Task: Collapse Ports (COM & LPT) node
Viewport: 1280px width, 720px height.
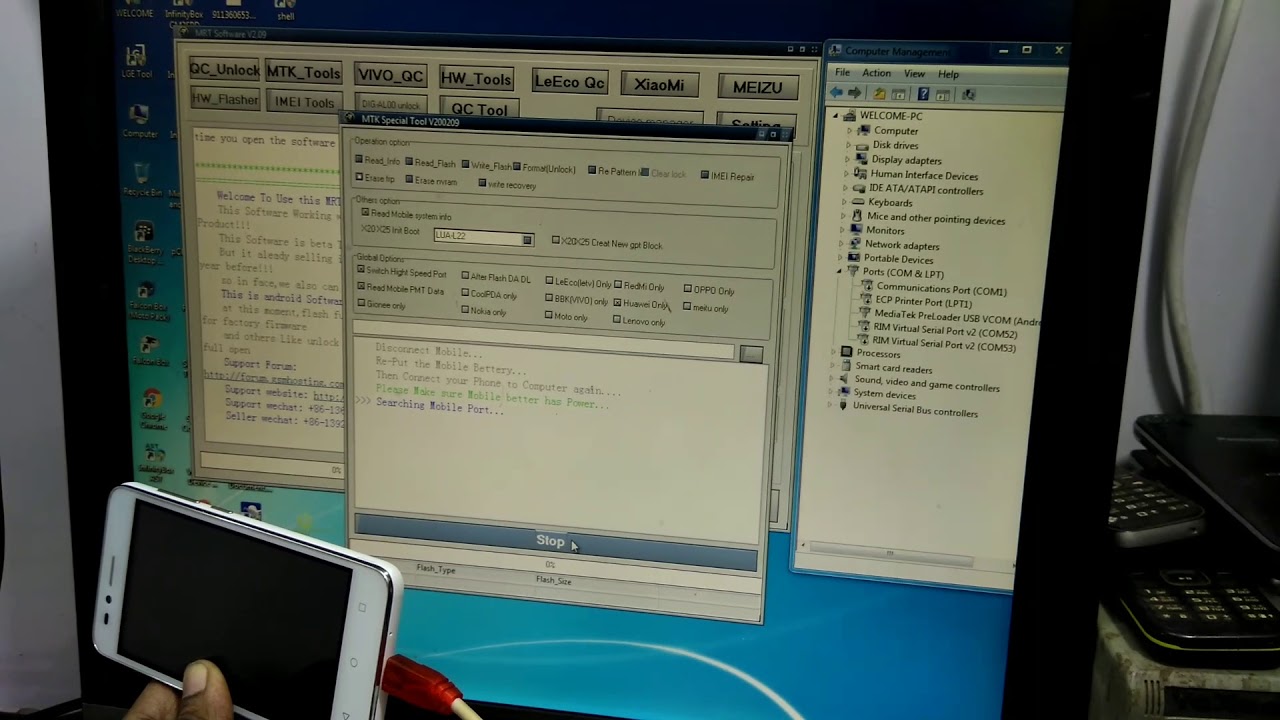Action: (840, 272)
